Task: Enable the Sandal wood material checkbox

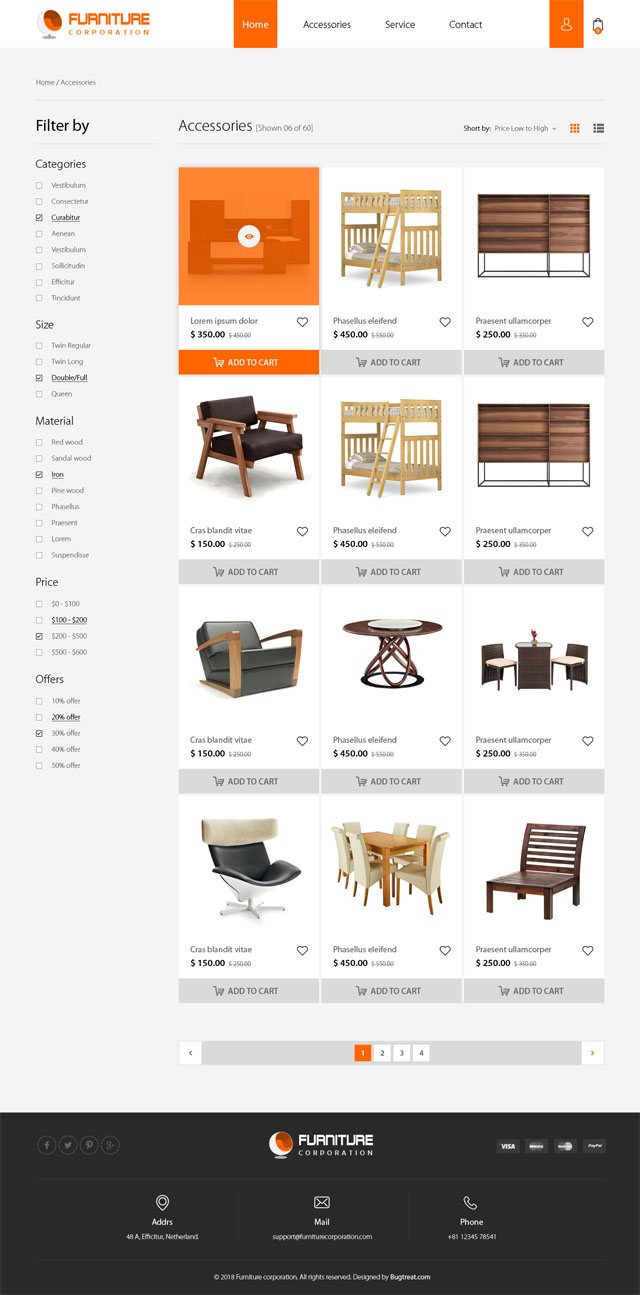Action: (x=39, y=458)
